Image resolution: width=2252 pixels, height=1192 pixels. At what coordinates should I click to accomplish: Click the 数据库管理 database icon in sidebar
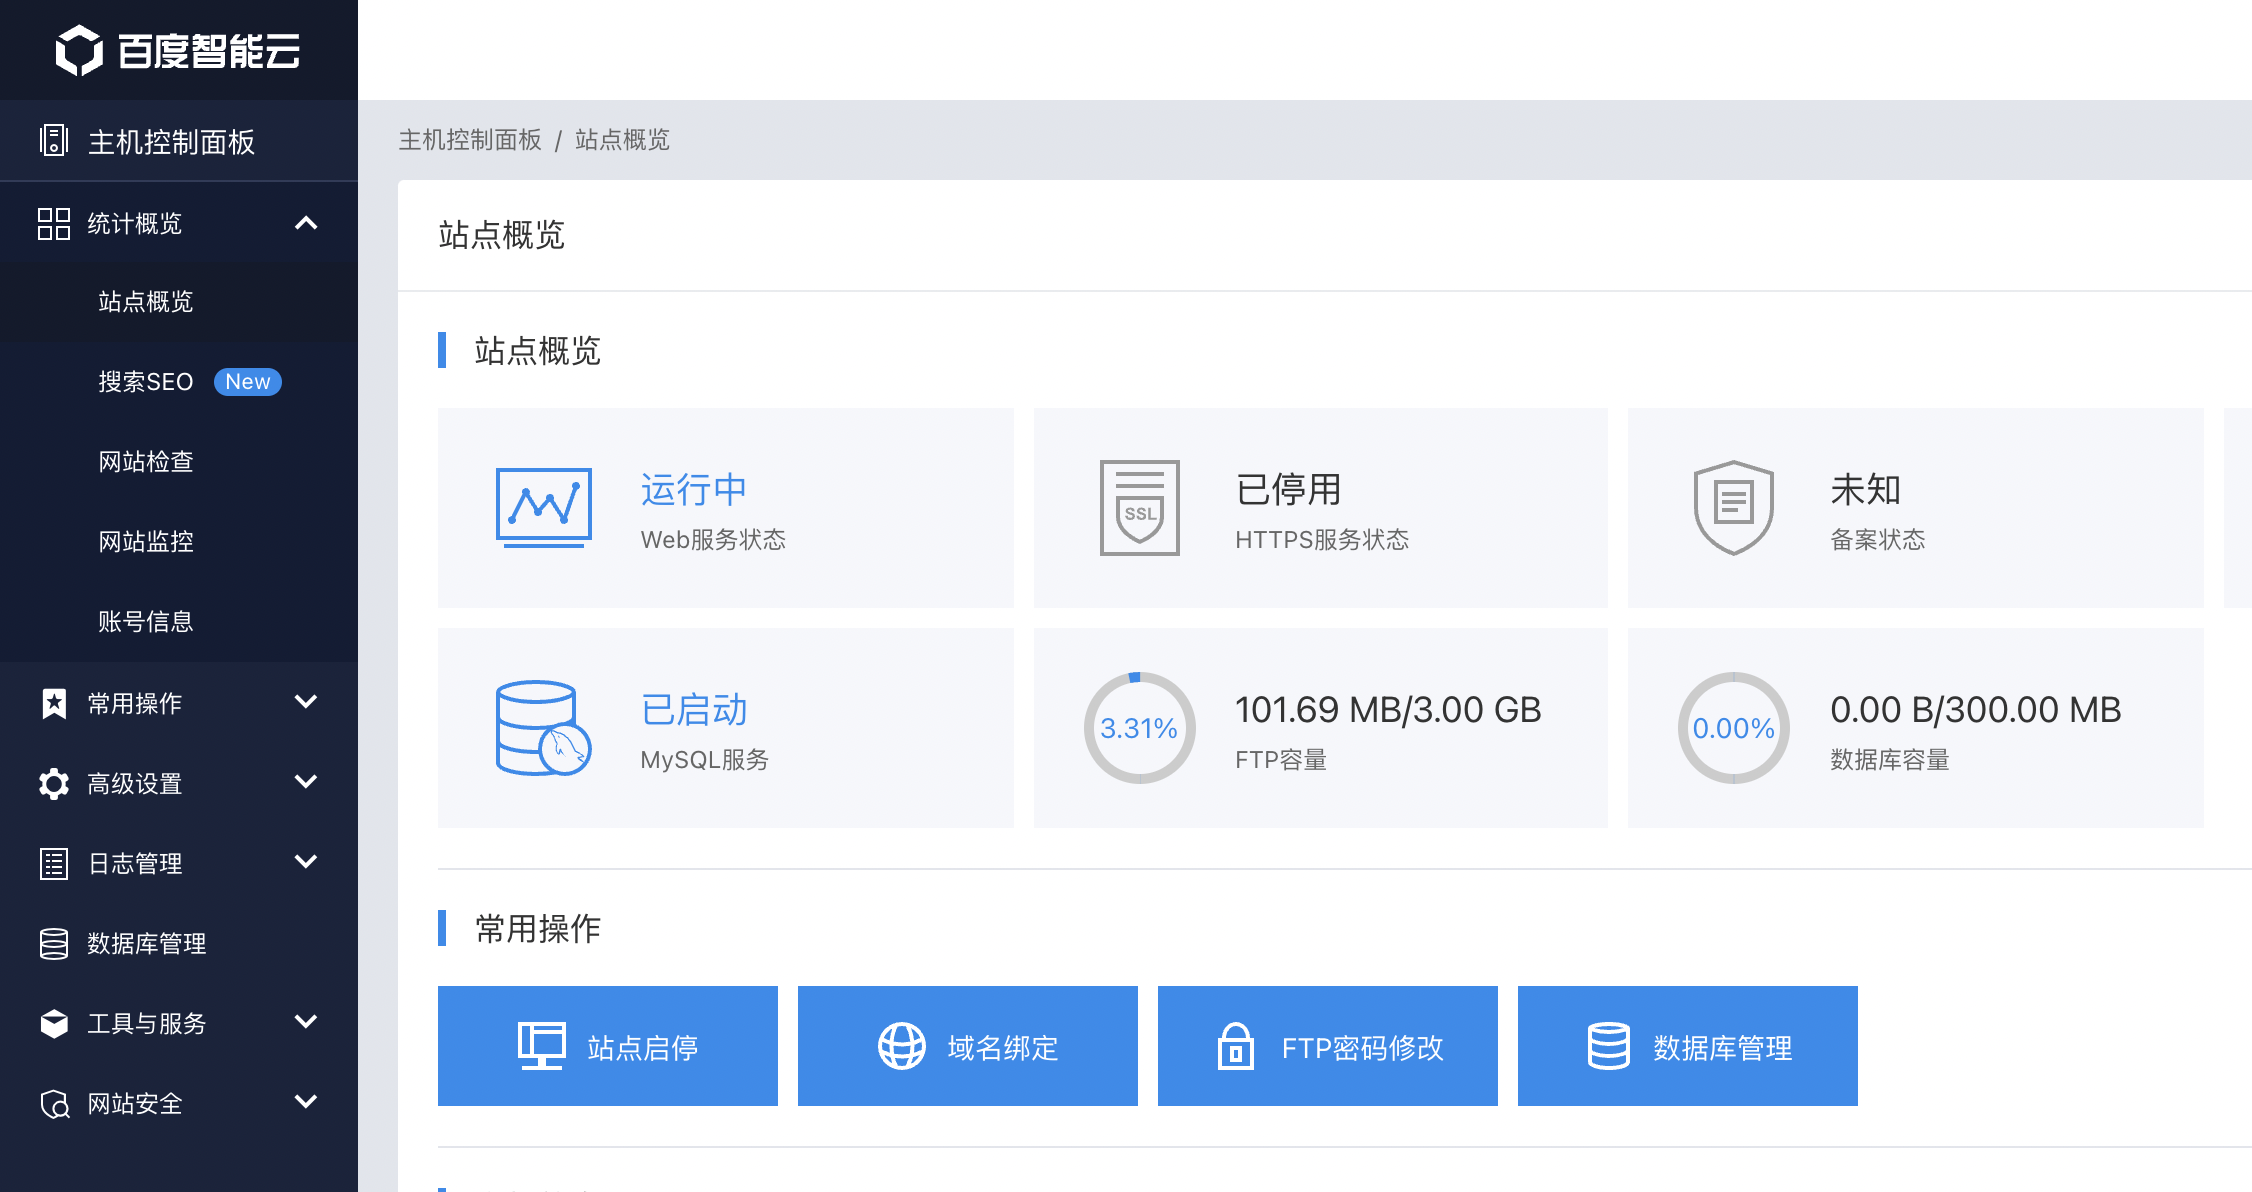54,943
